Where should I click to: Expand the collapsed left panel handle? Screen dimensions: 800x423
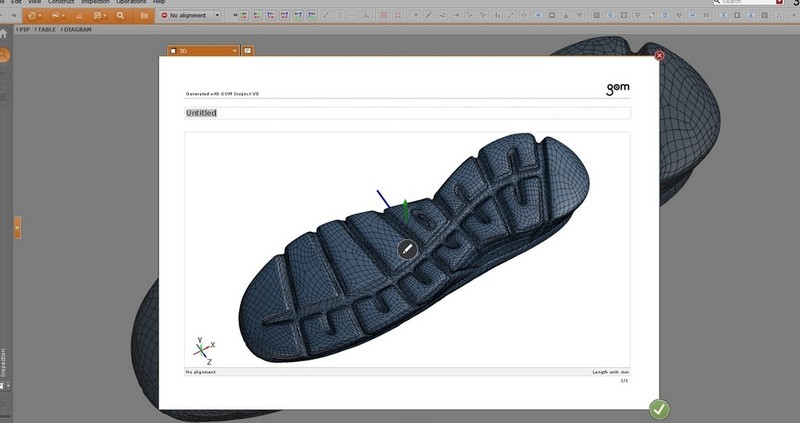pyautogui.click(x=17, y=228)
